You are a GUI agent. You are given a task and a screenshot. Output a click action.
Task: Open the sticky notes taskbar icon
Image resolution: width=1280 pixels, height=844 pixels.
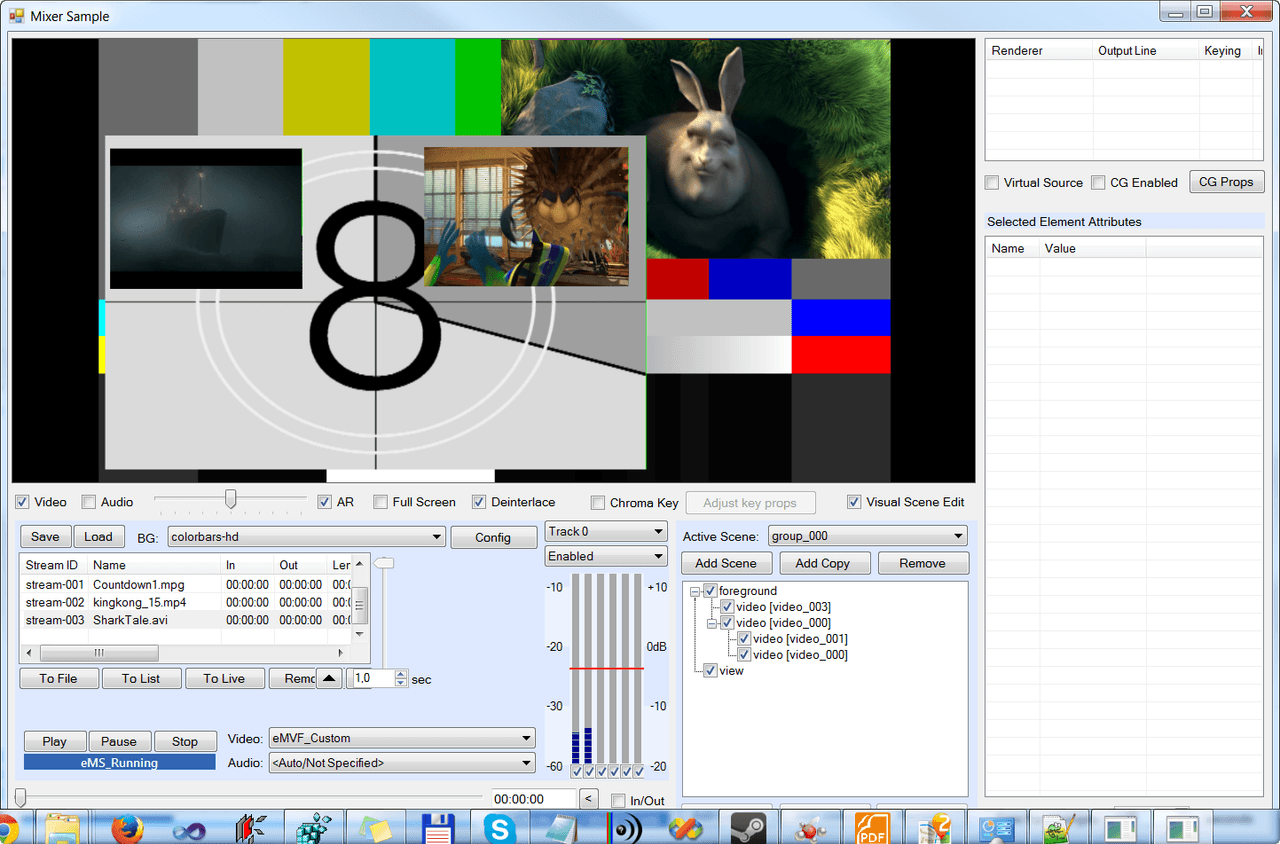(x=377, y=828)
